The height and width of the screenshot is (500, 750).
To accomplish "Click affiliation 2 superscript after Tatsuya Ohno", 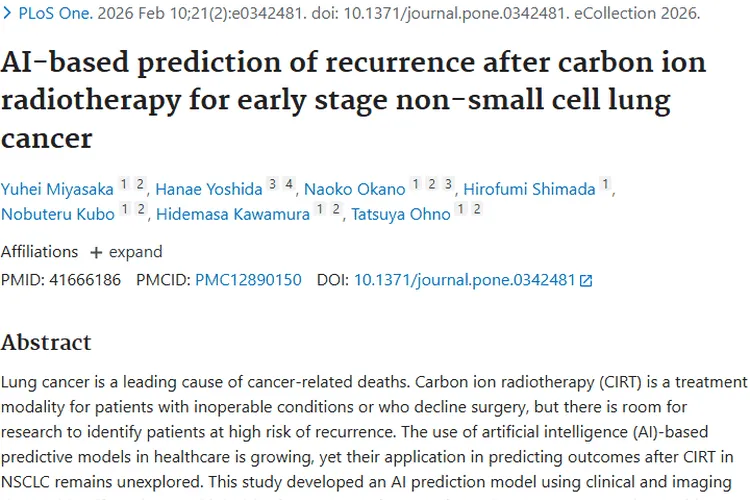I will tap(477, 209).
